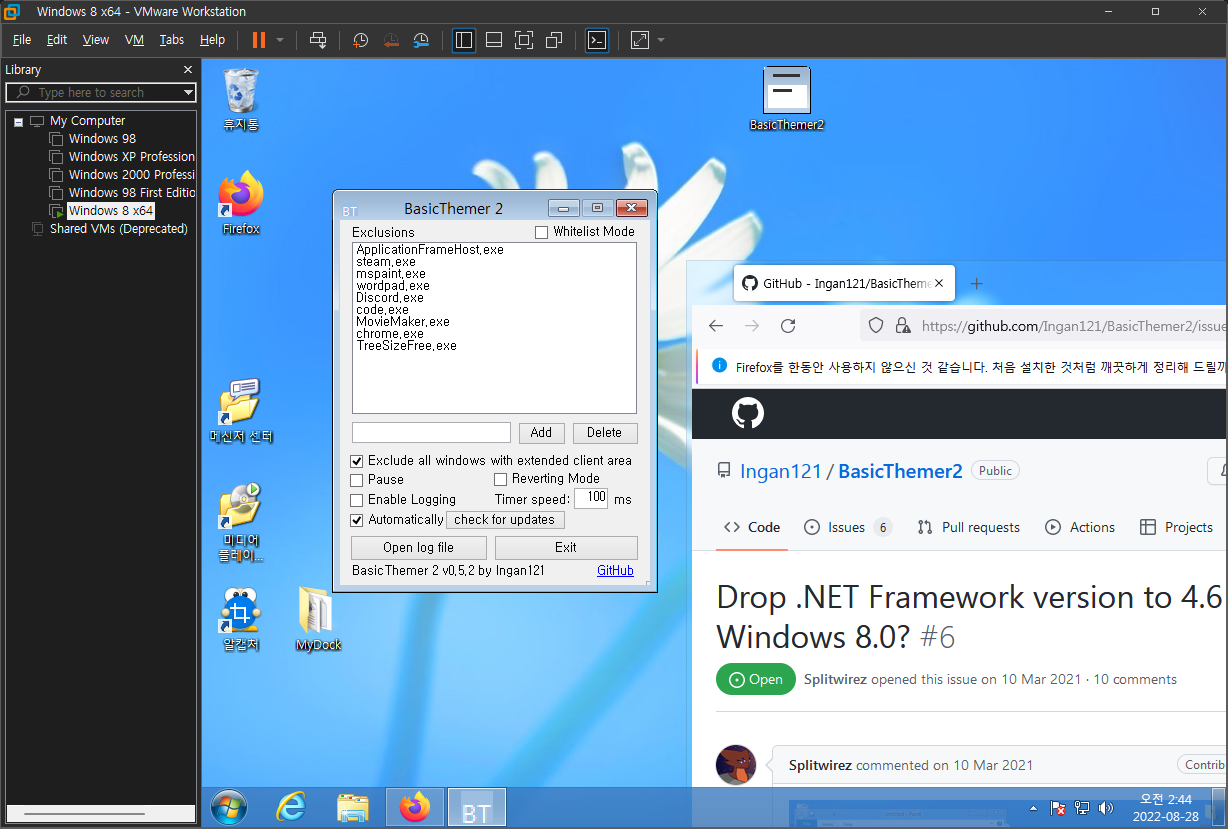Enter full screen mode icon
The image size is (1228, 829).
(524, 40)
